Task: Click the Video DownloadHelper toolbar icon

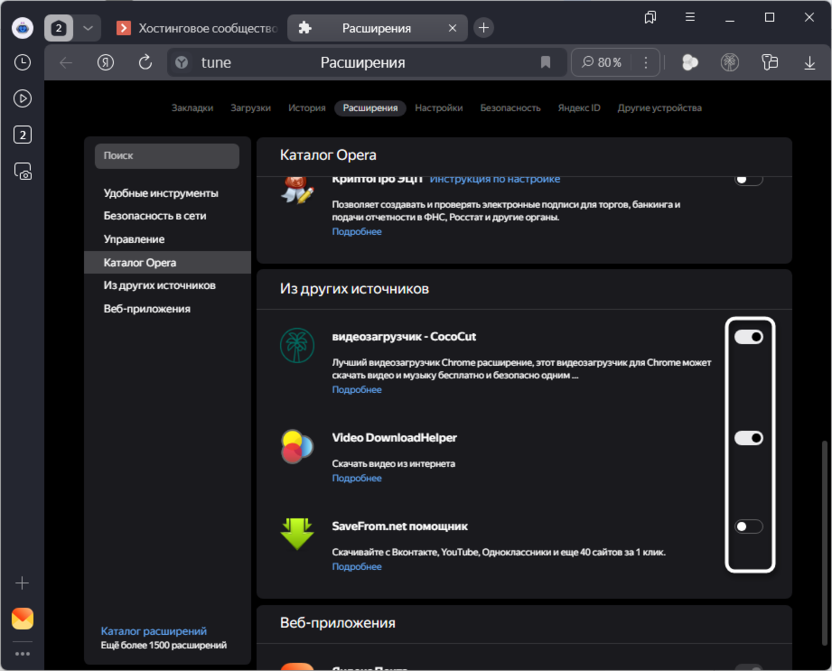Action: (690, 63)
